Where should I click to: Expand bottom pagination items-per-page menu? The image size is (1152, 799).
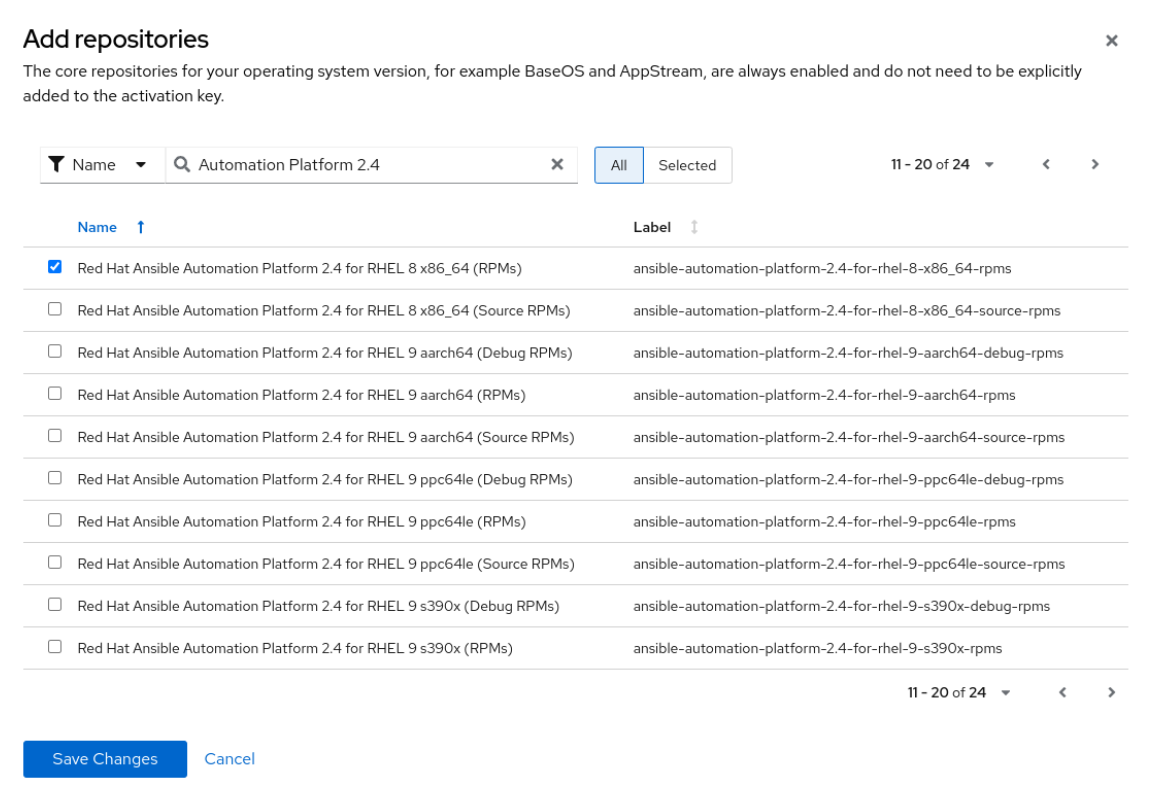pos(958,692)
